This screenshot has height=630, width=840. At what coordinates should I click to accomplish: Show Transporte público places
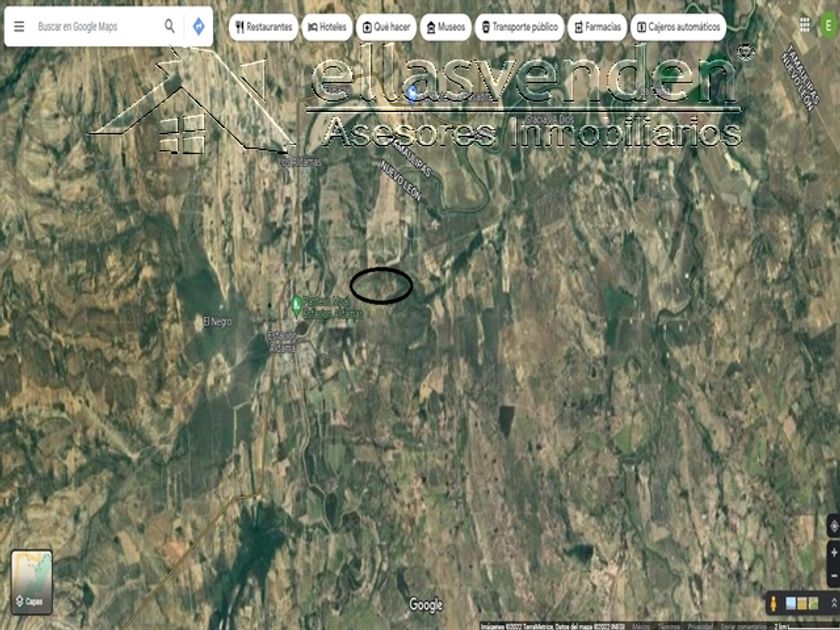pyautogui.click(x=519, y=27)
